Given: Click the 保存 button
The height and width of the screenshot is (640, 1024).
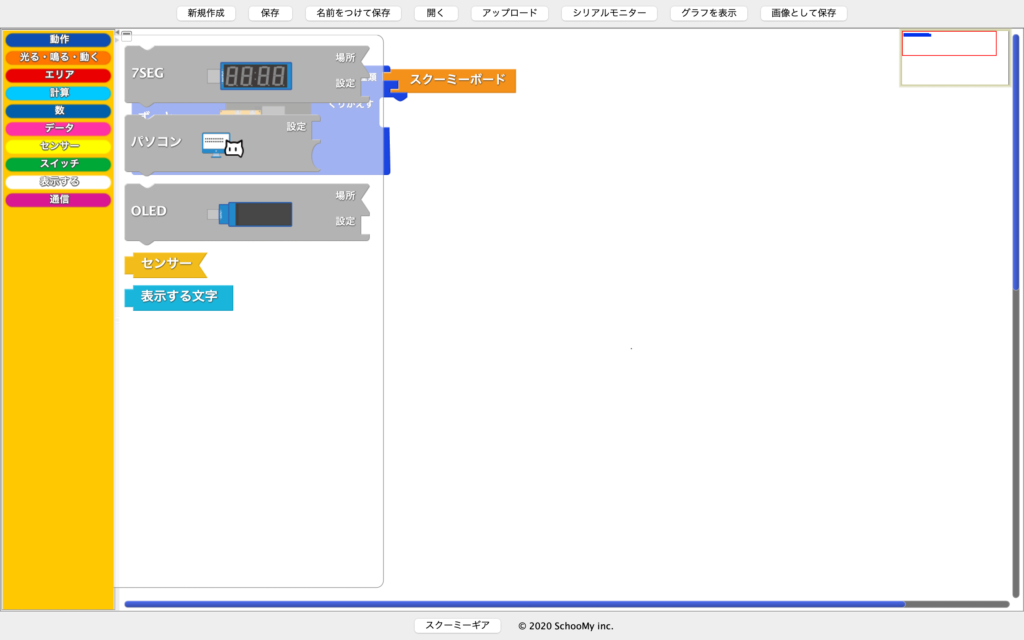Looking at the screenshot, I should point(270,13).
